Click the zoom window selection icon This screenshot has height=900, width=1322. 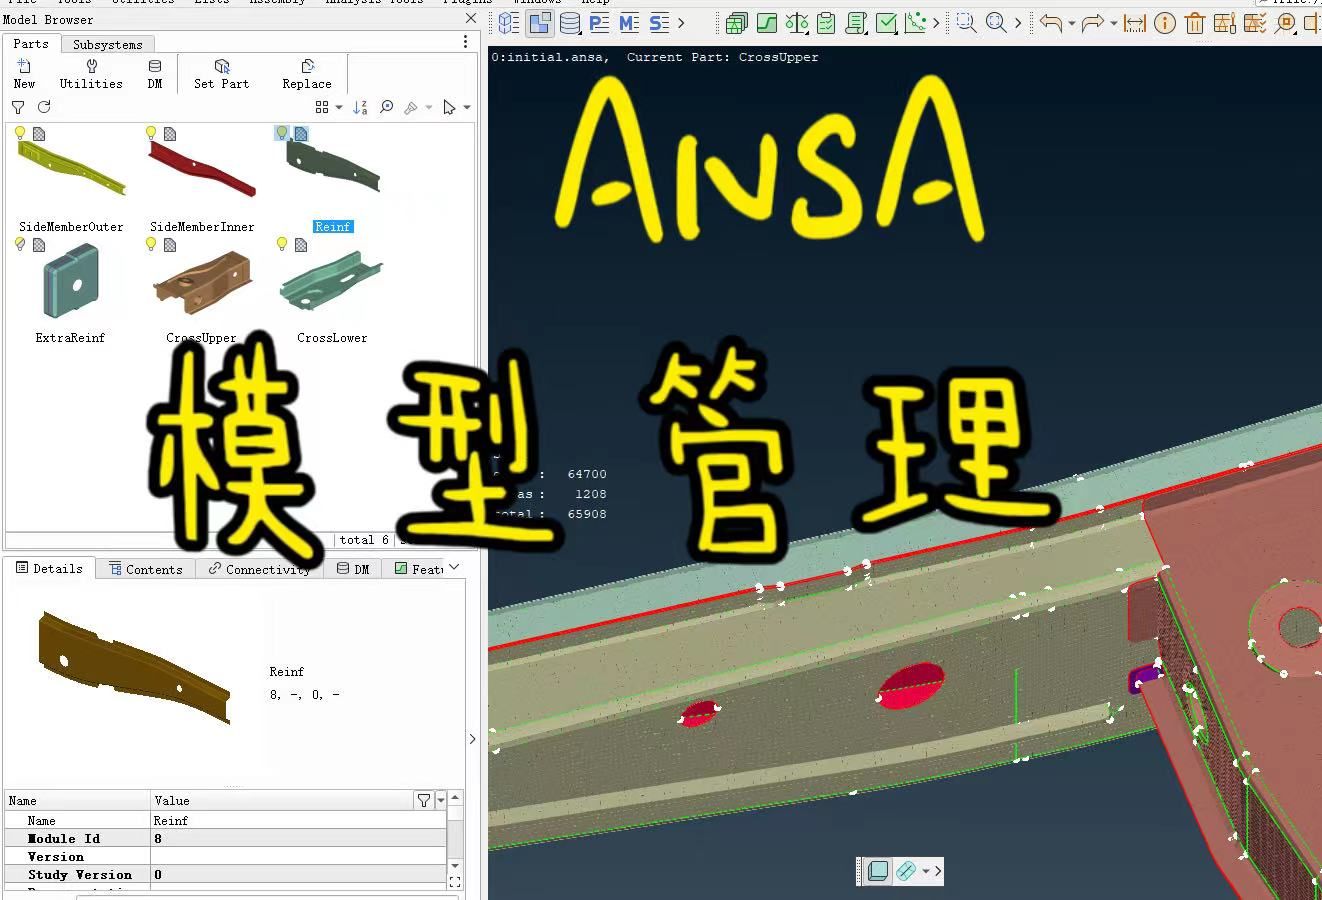tap(966, 23)
